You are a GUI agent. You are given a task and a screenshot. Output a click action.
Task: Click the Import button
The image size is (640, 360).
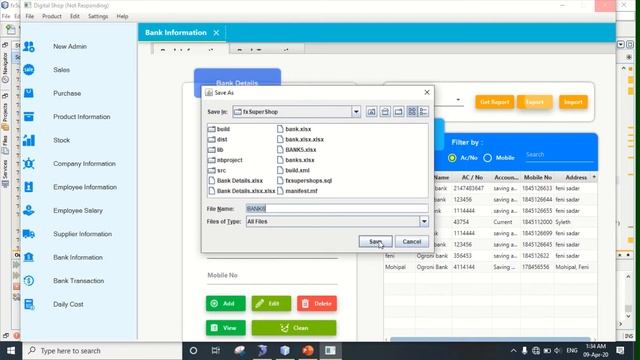point(573,102)
